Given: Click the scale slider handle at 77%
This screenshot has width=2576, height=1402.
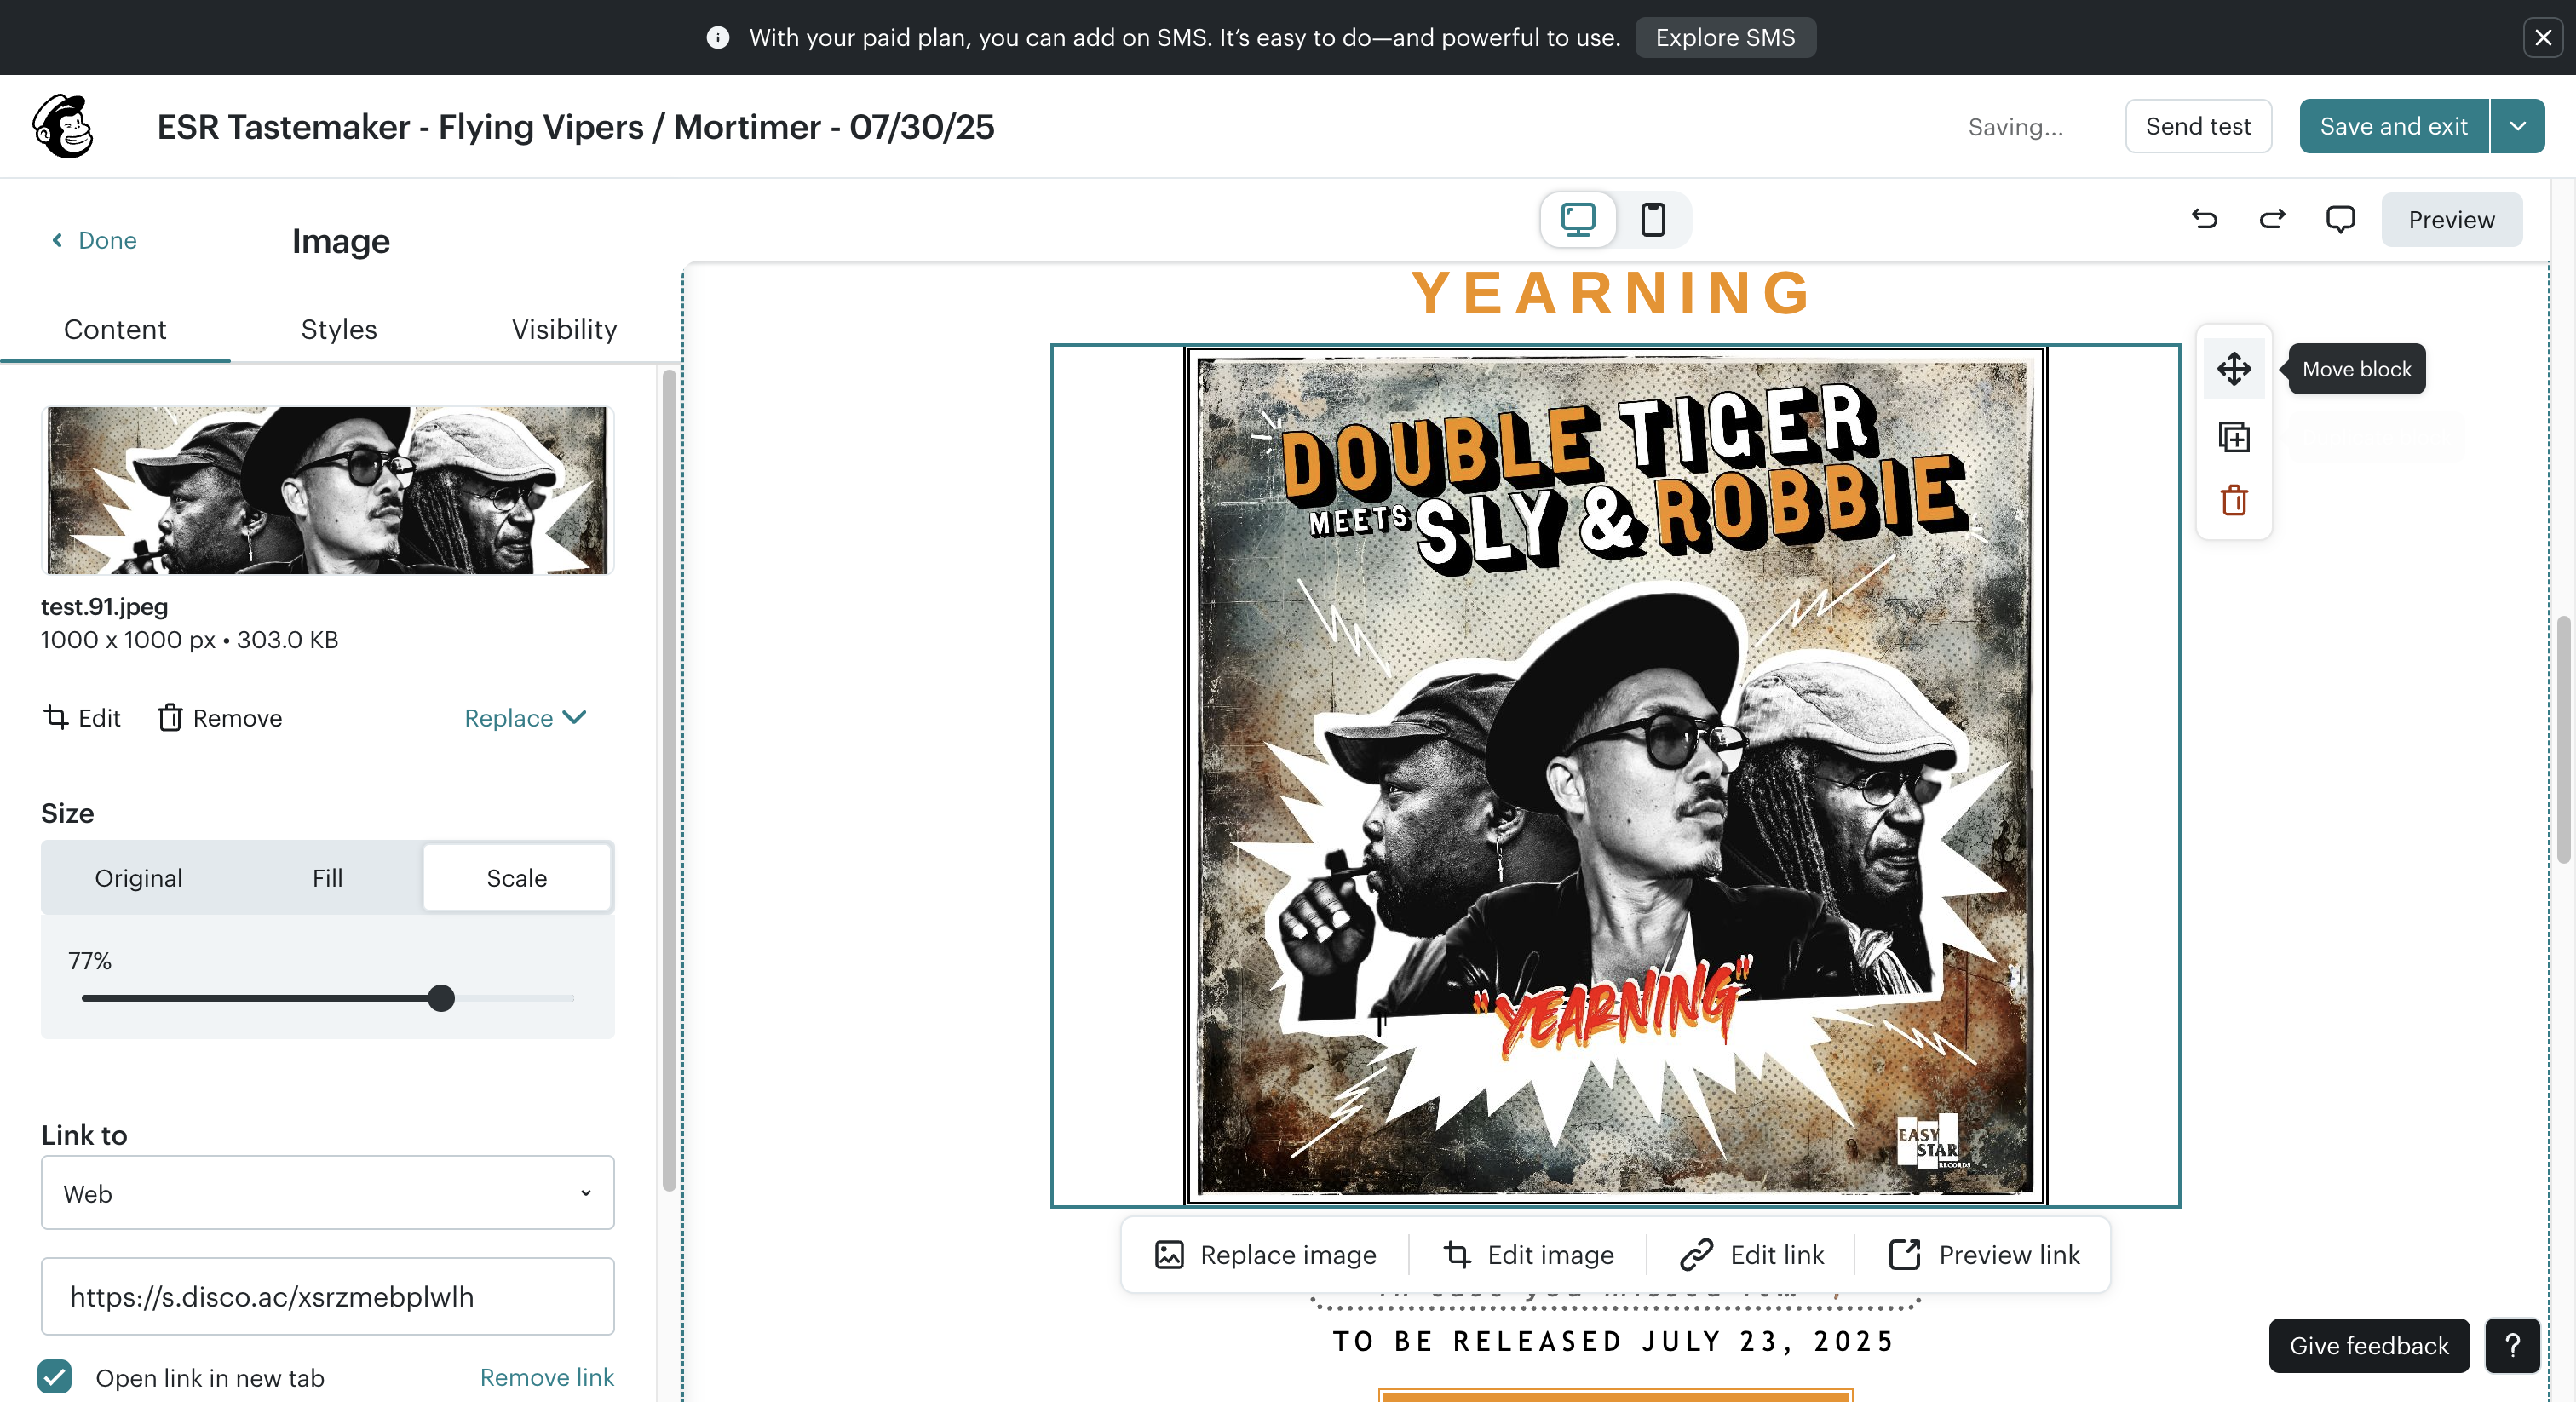Looking at the screenshot, I should 441,998.
